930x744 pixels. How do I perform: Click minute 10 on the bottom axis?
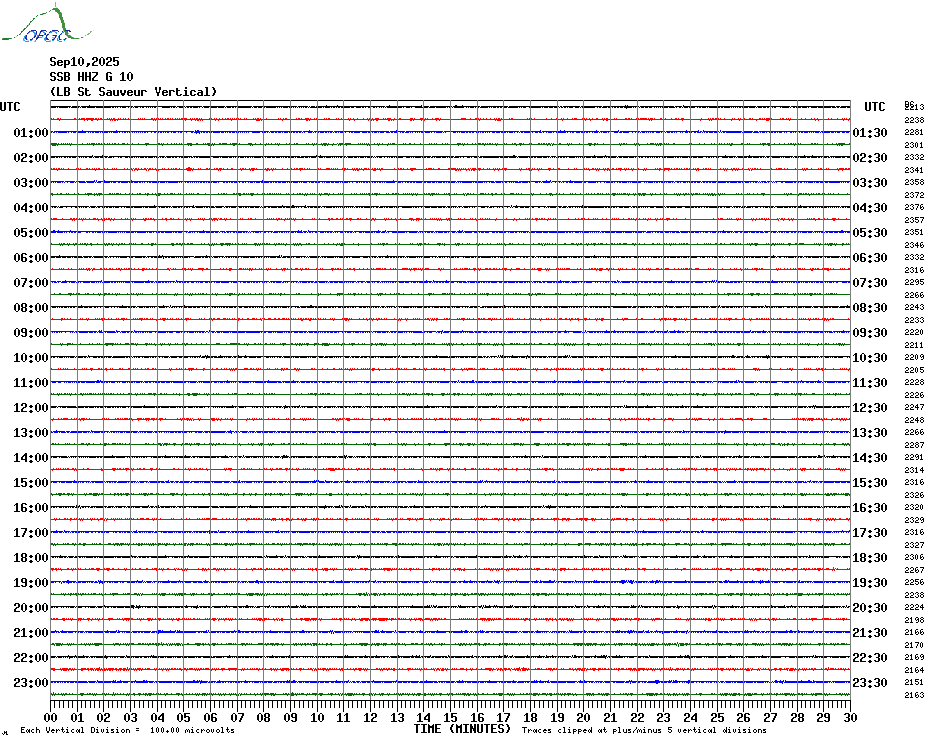coord(317,717)
